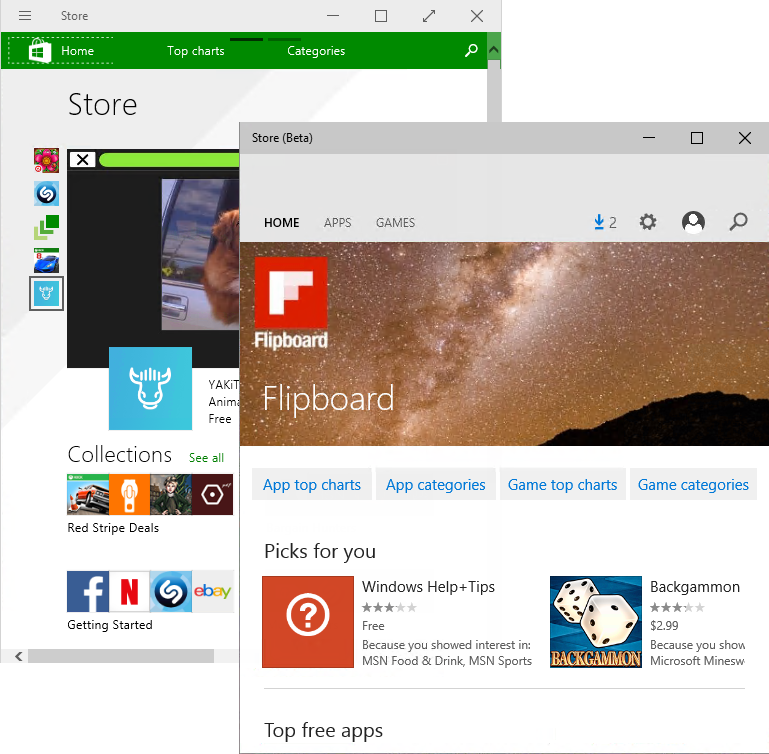The image size is (769, 754).
Task: Click the horizontal scrollbar thumb in the Store window
Action: click(121, 656)
